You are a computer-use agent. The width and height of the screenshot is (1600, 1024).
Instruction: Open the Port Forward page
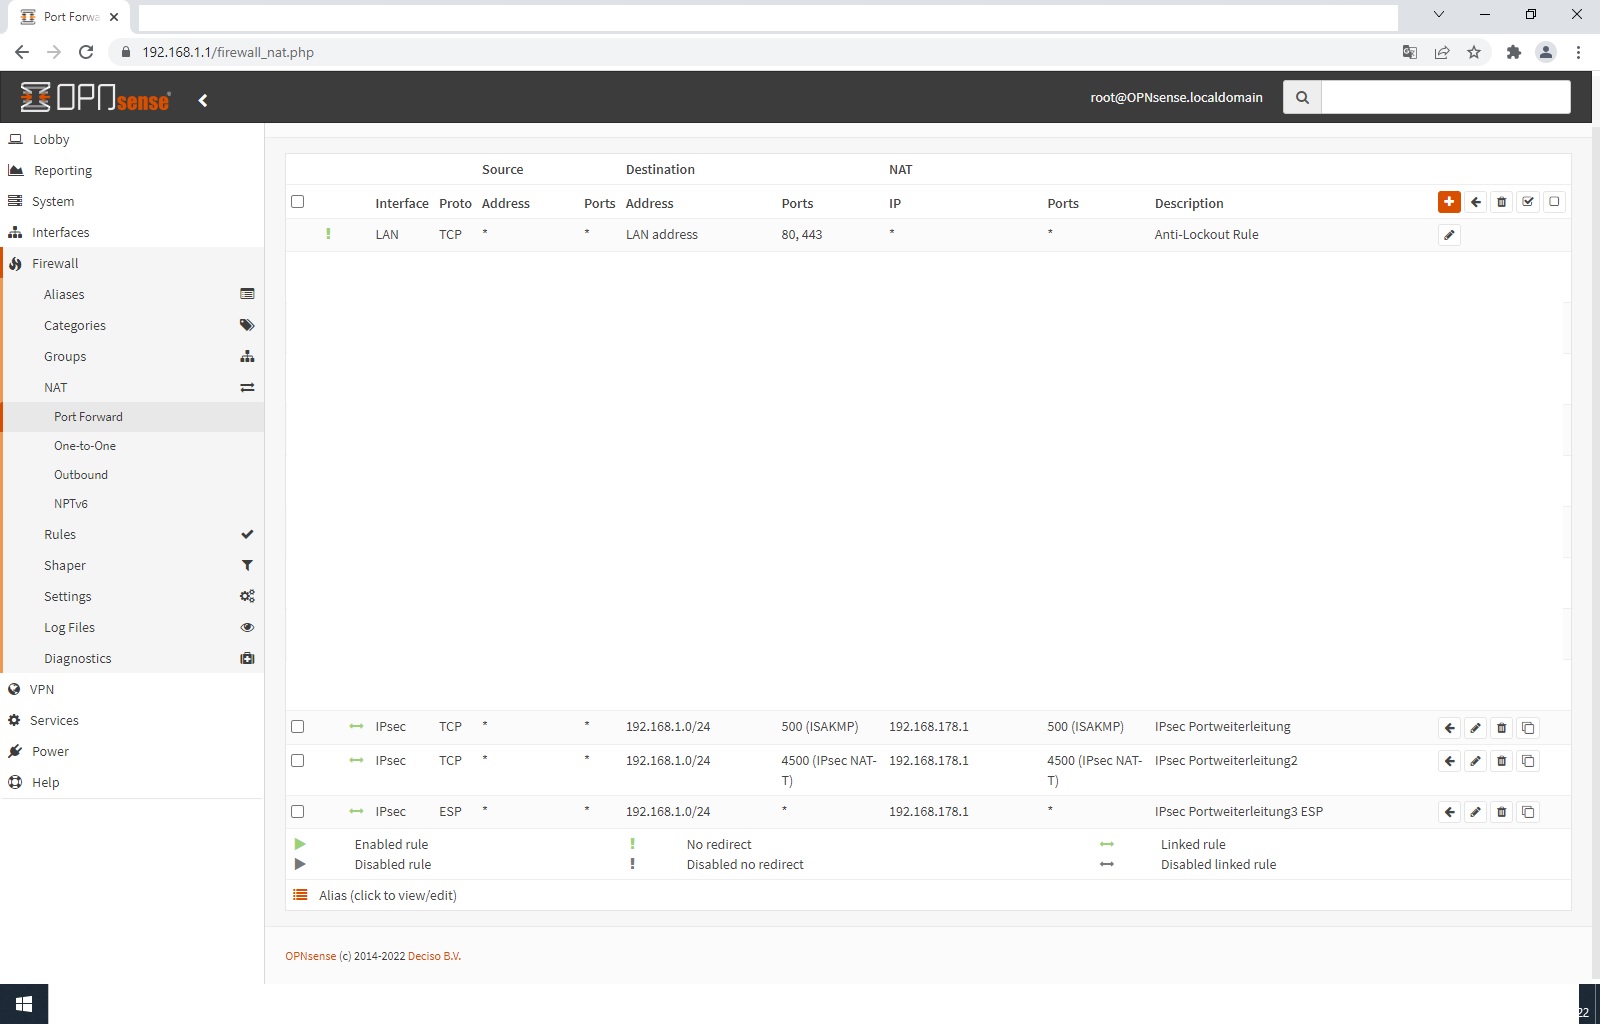132,417
